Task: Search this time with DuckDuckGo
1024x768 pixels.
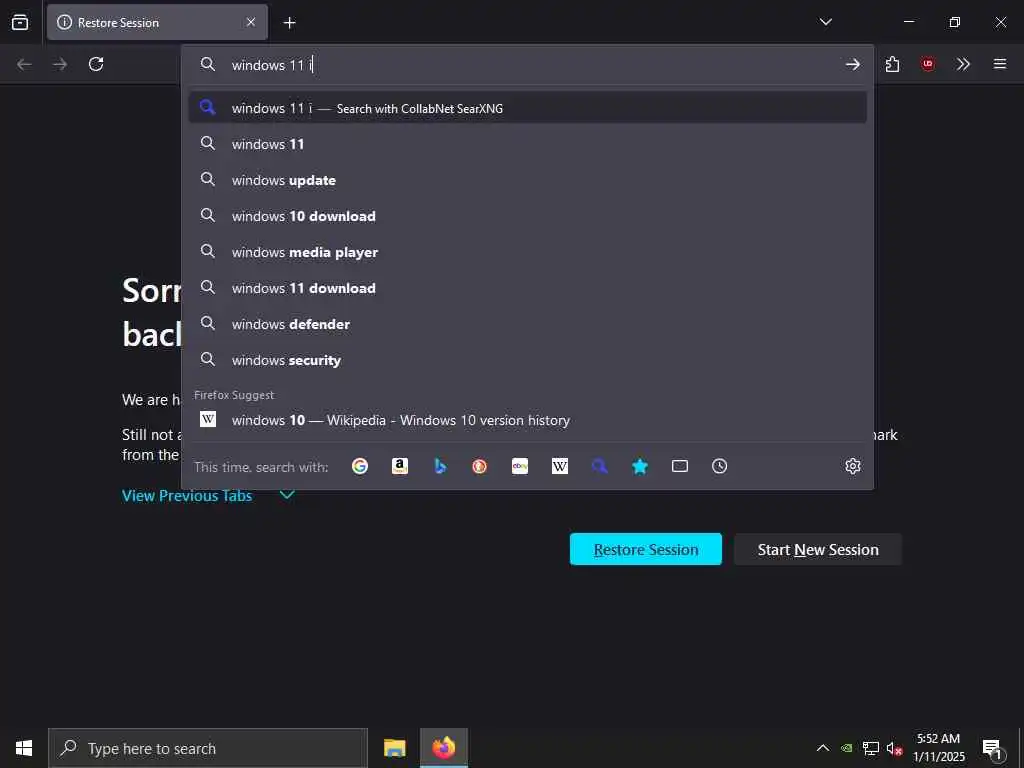Action: click(x=480, y=466)
